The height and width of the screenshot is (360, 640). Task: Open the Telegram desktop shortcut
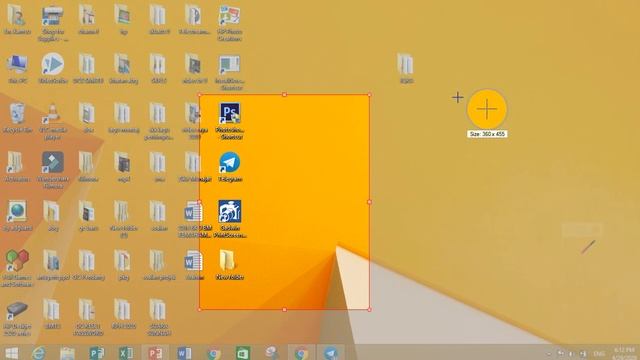(x=229, y=162)
